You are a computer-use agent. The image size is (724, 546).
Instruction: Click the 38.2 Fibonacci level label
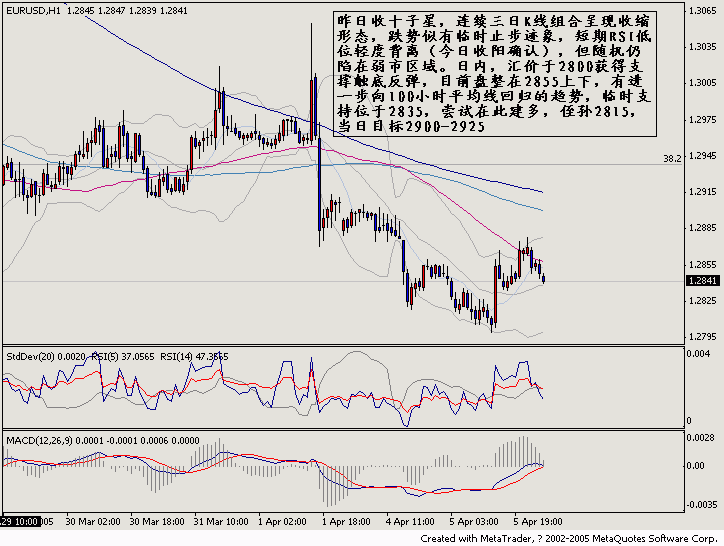(672, 159)
